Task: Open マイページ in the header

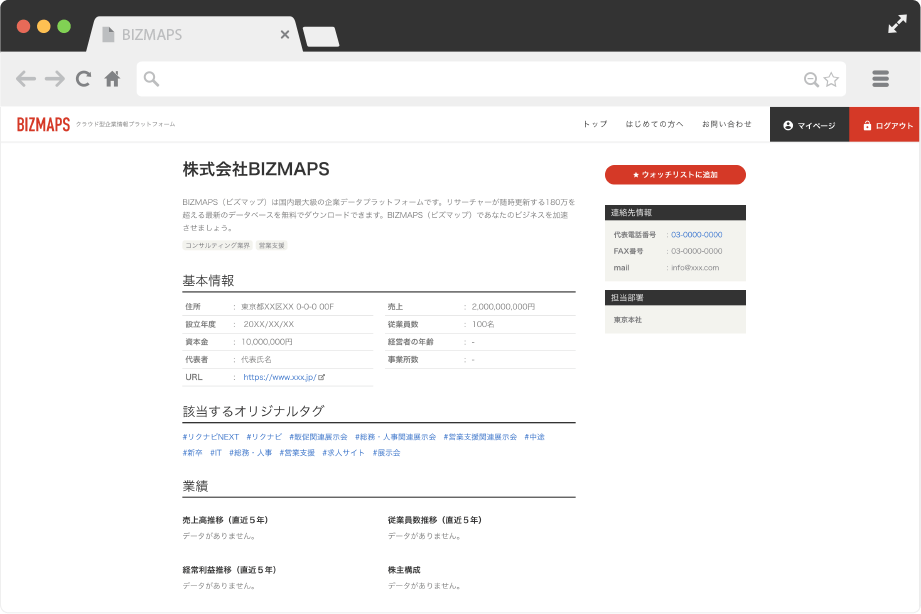Action: (x=809, y=125)
